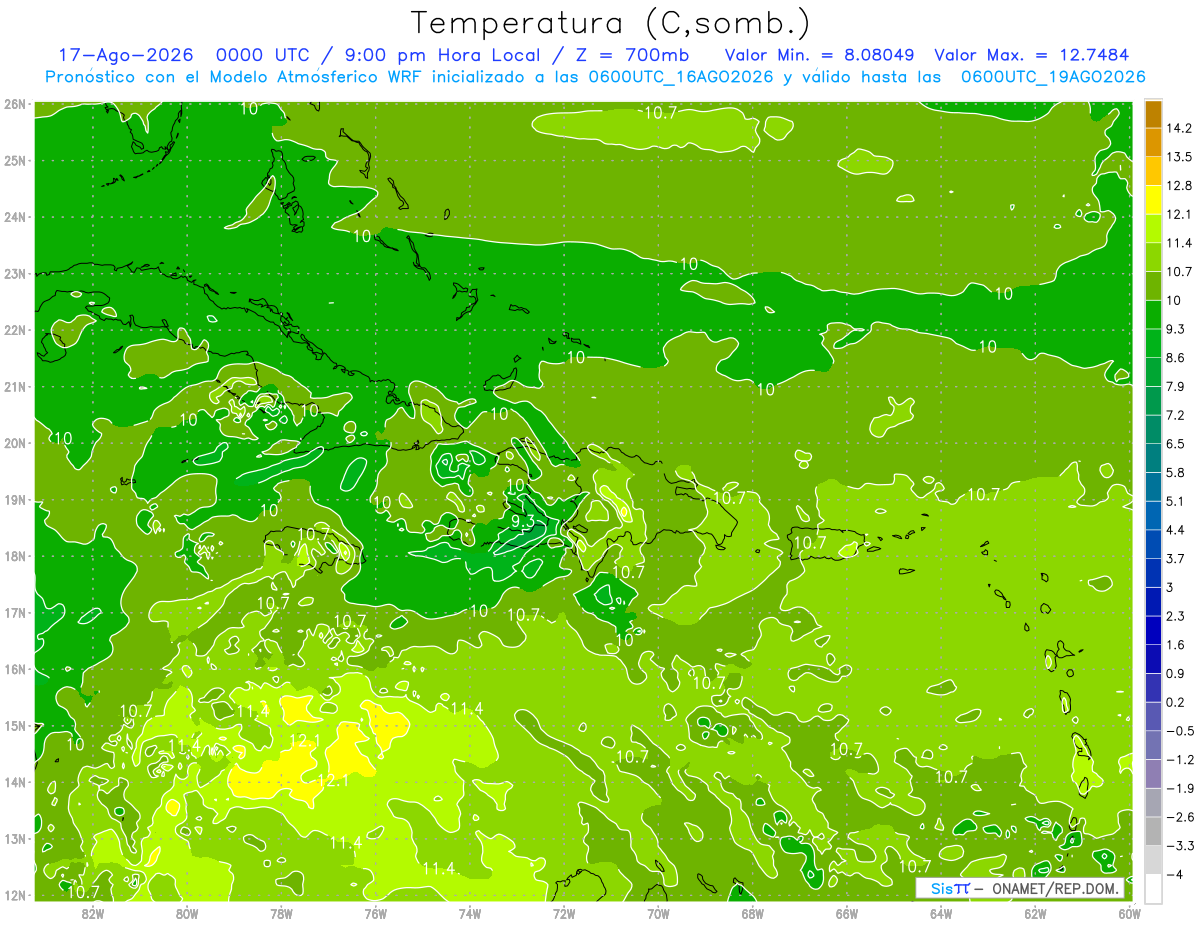The height and width of the screenshot is (927, 1200).
Task: Click the '12N' latitude axis label
Action: coord(15,895)
